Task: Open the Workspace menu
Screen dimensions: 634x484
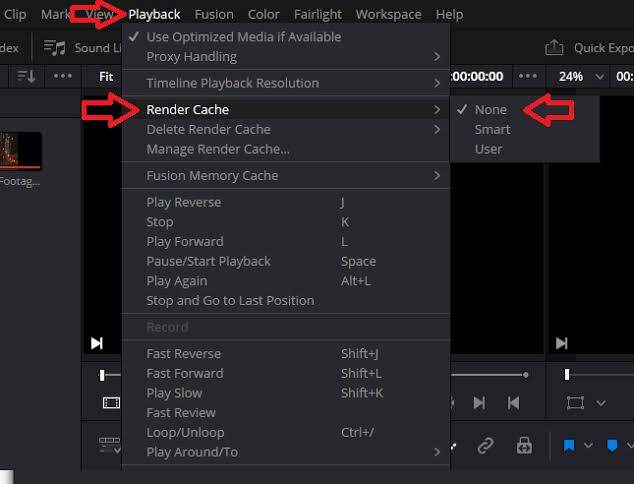Action: tap(389, 15)
